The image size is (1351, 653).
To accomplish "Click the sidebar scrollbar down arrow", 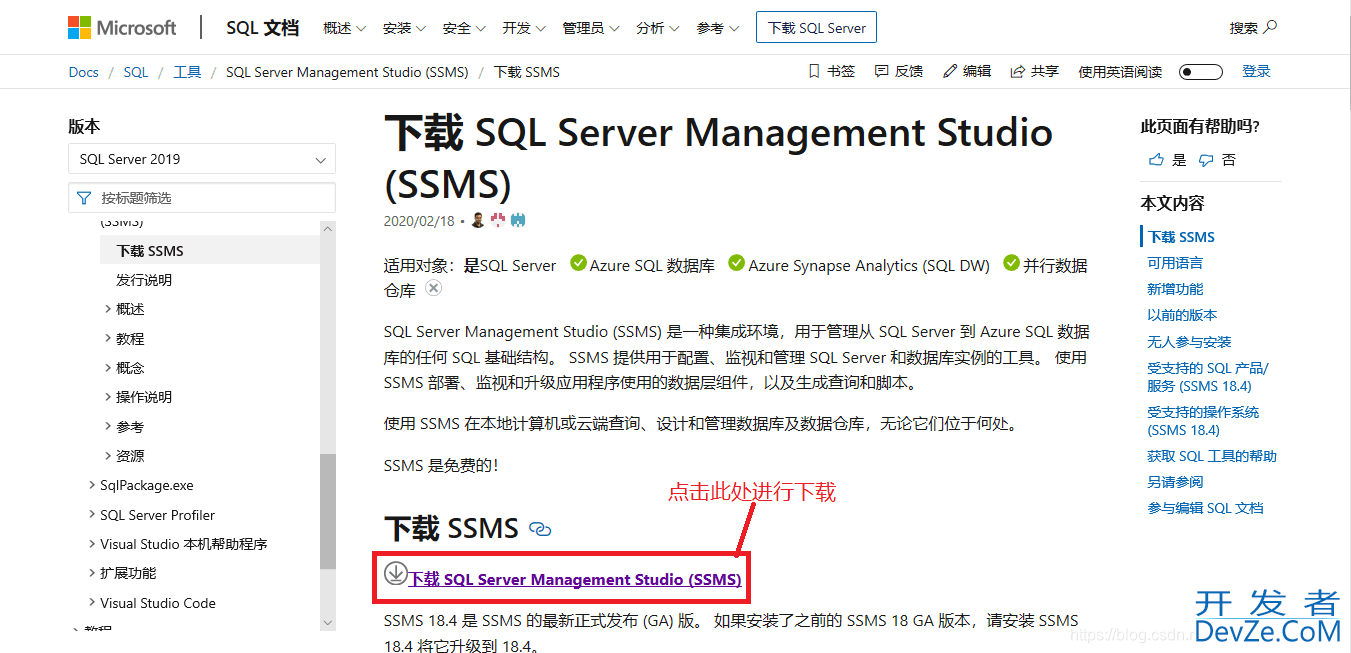I will (x=328, y=623).
